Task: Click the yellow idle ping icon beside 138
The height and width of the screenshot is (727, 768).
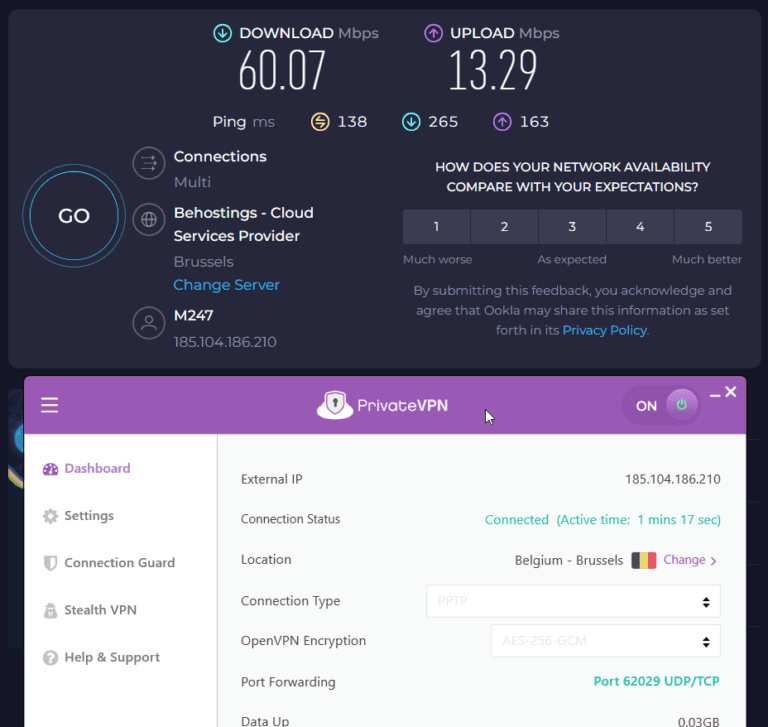Action: pos(320,121)
